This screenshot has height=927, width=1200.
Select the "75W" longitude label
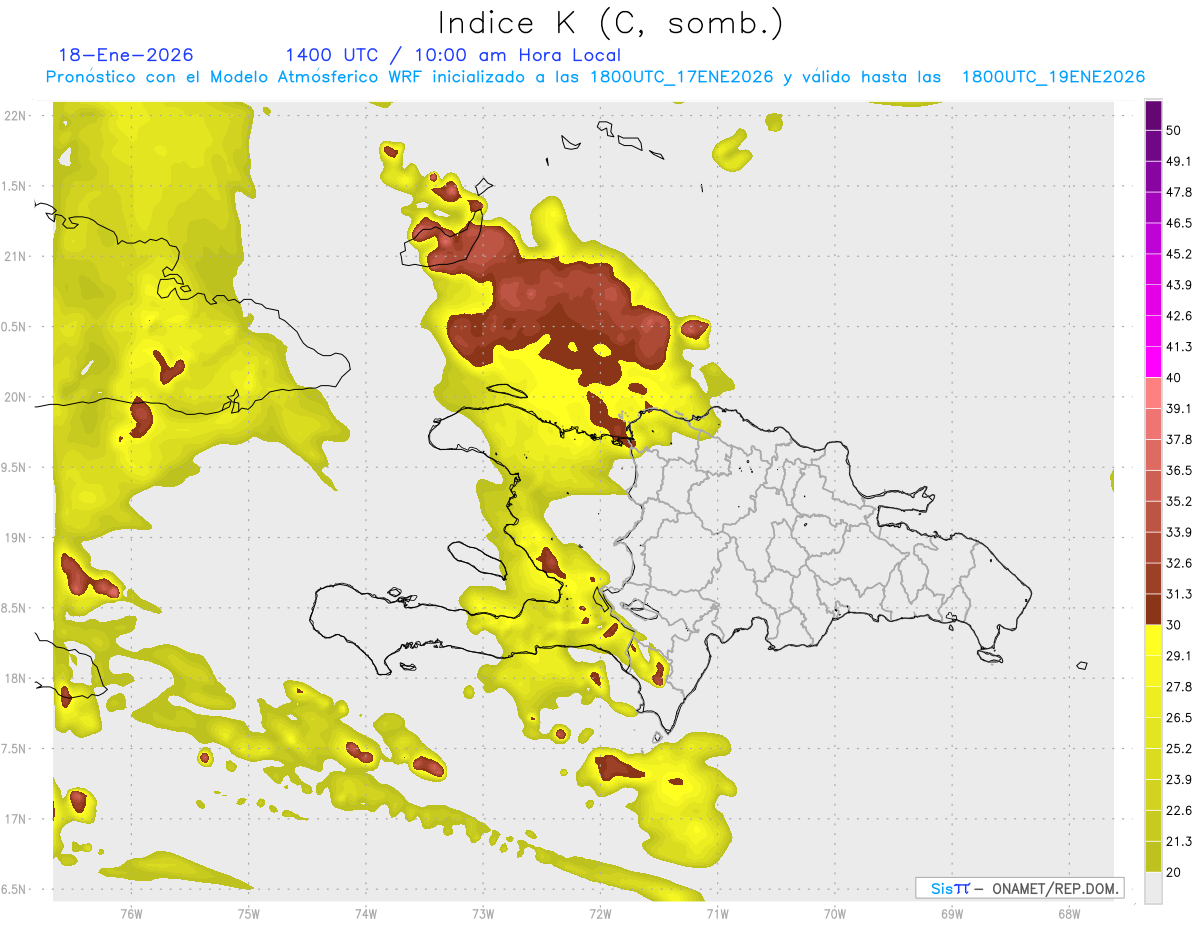249,913
